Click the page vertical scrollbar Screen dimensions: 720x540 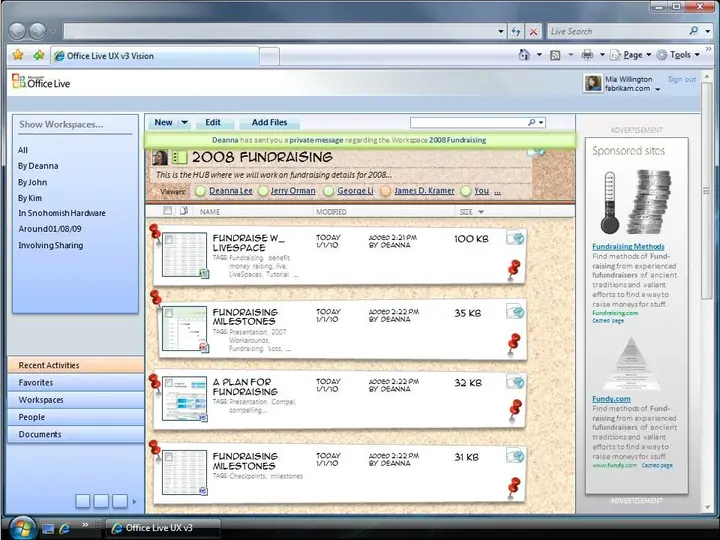point(706,191)
